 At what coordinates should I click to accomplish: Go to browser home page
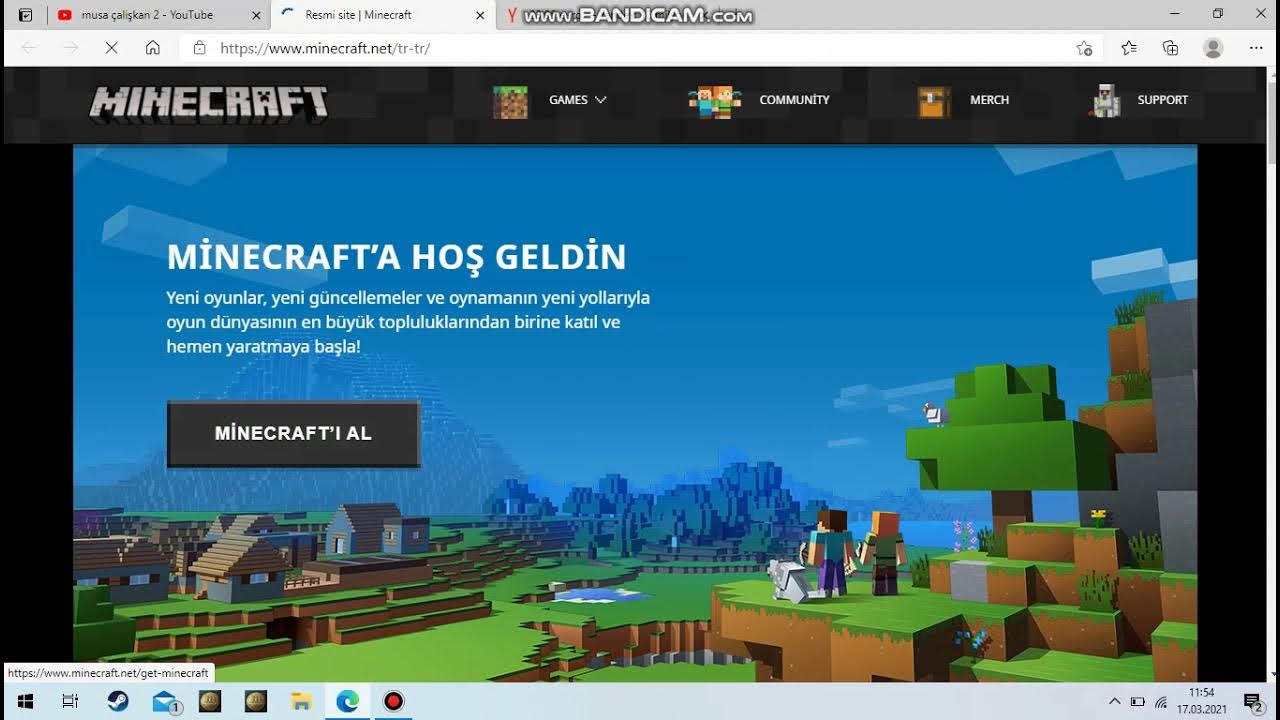click(x=153, y=48)
